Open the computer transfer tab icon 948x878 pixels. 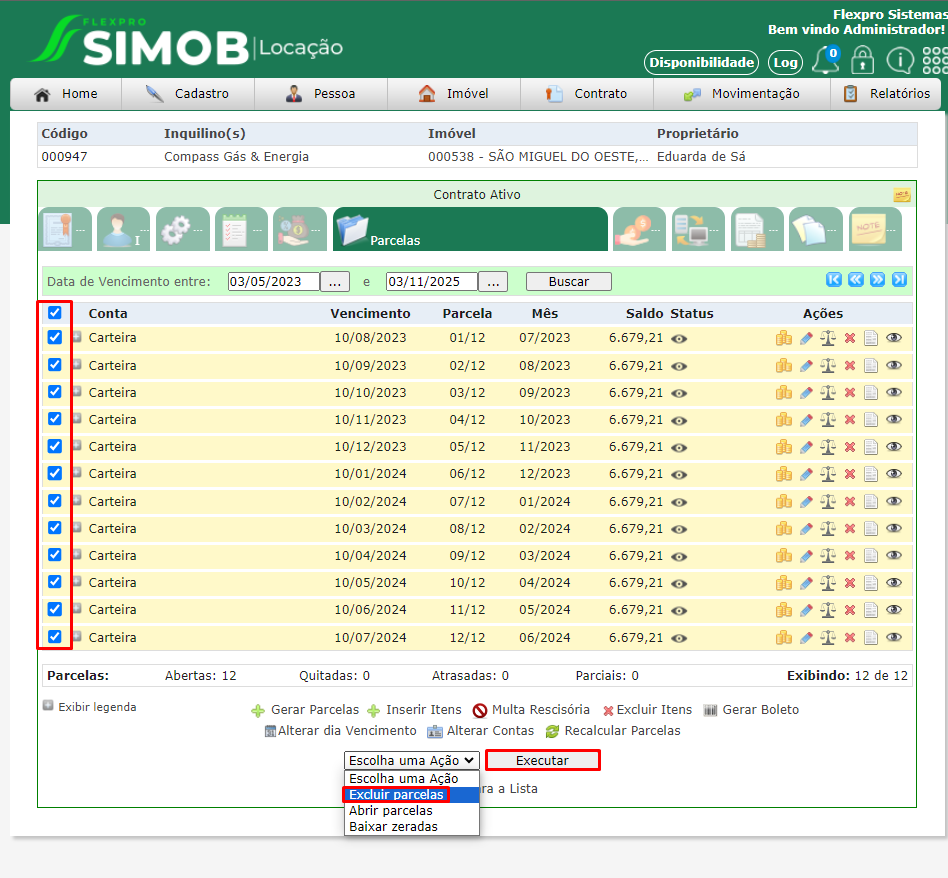[x=698, y=229]
